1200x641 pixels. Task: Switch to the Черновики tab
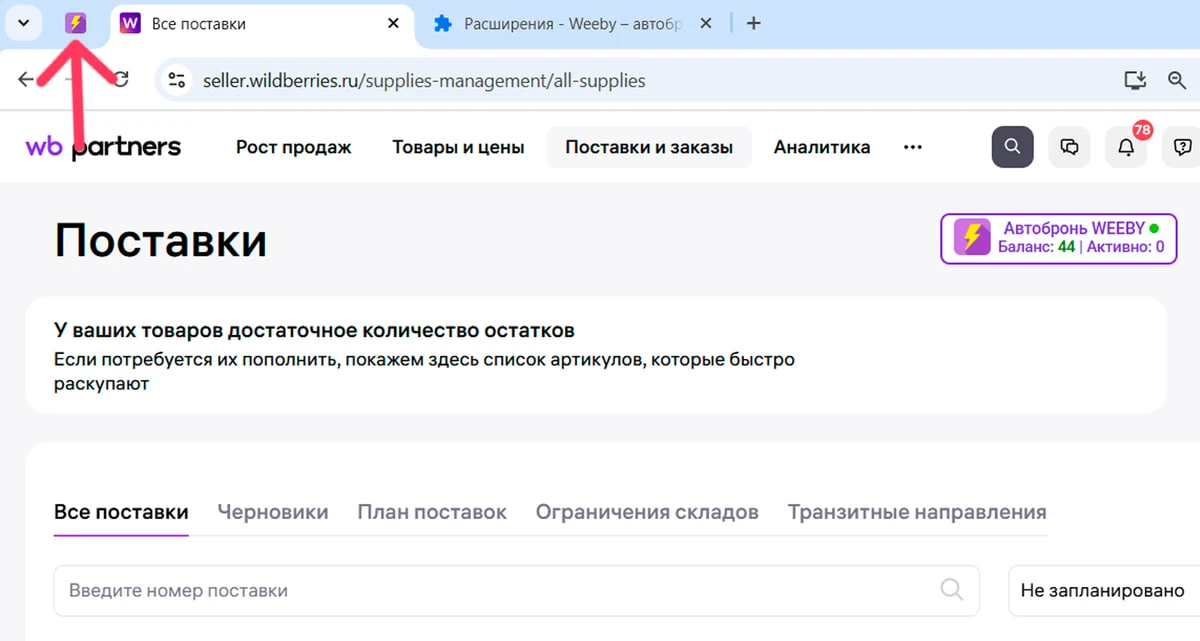pos(273,512)
